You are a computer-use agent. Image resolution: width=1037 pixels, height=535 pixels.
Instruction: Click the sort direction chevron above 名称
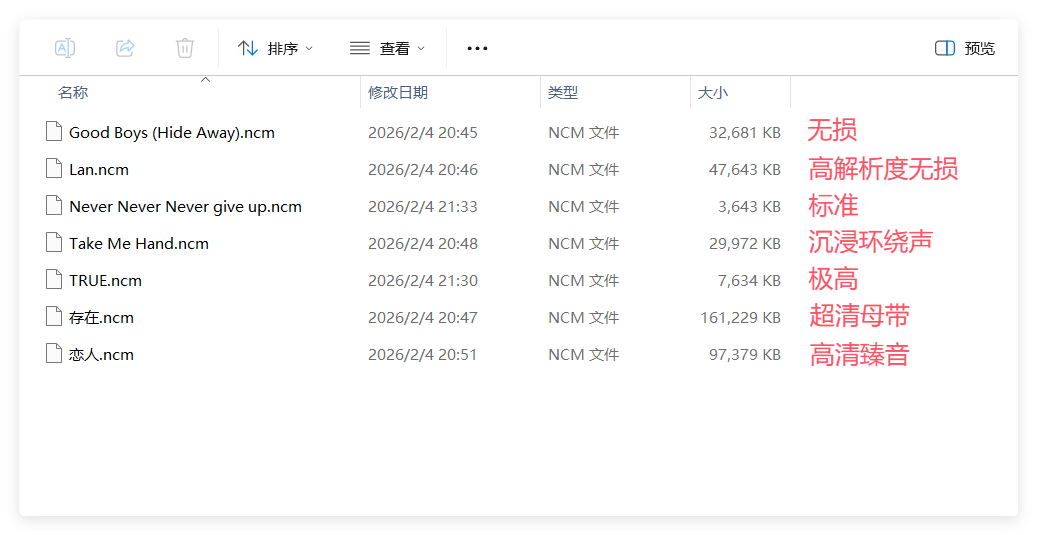(206, 79)
